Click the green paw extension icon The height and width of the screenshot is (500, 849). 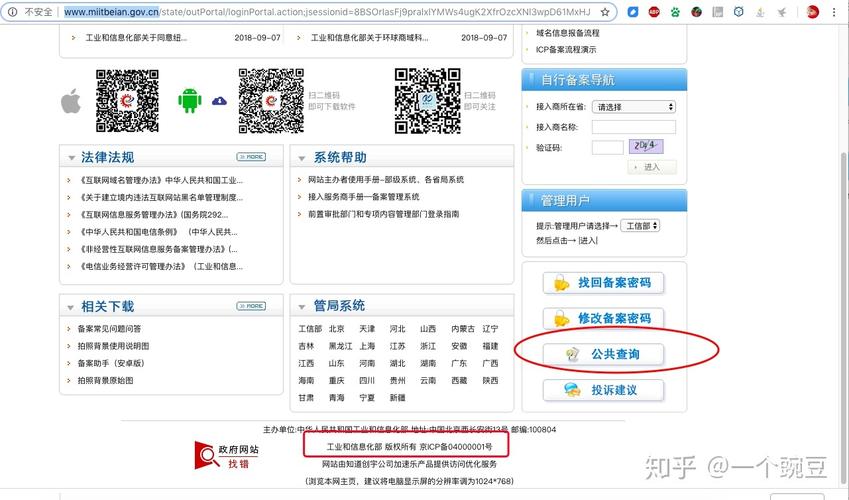pyautogui.click(x=675, y=12)
